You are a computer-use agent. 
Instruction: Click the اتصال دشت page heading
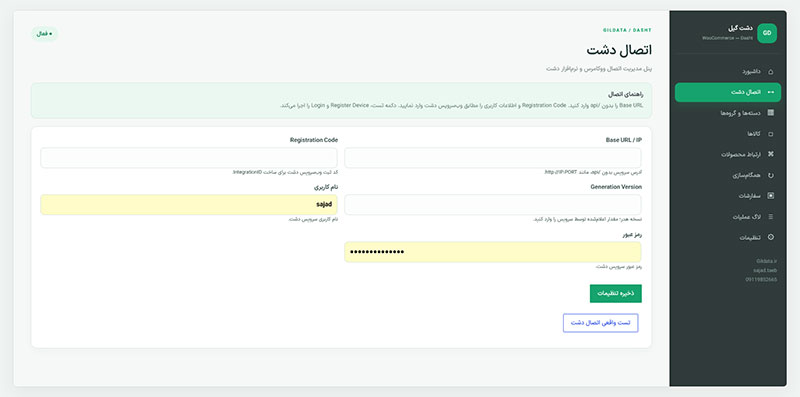(x=619, y=50)
